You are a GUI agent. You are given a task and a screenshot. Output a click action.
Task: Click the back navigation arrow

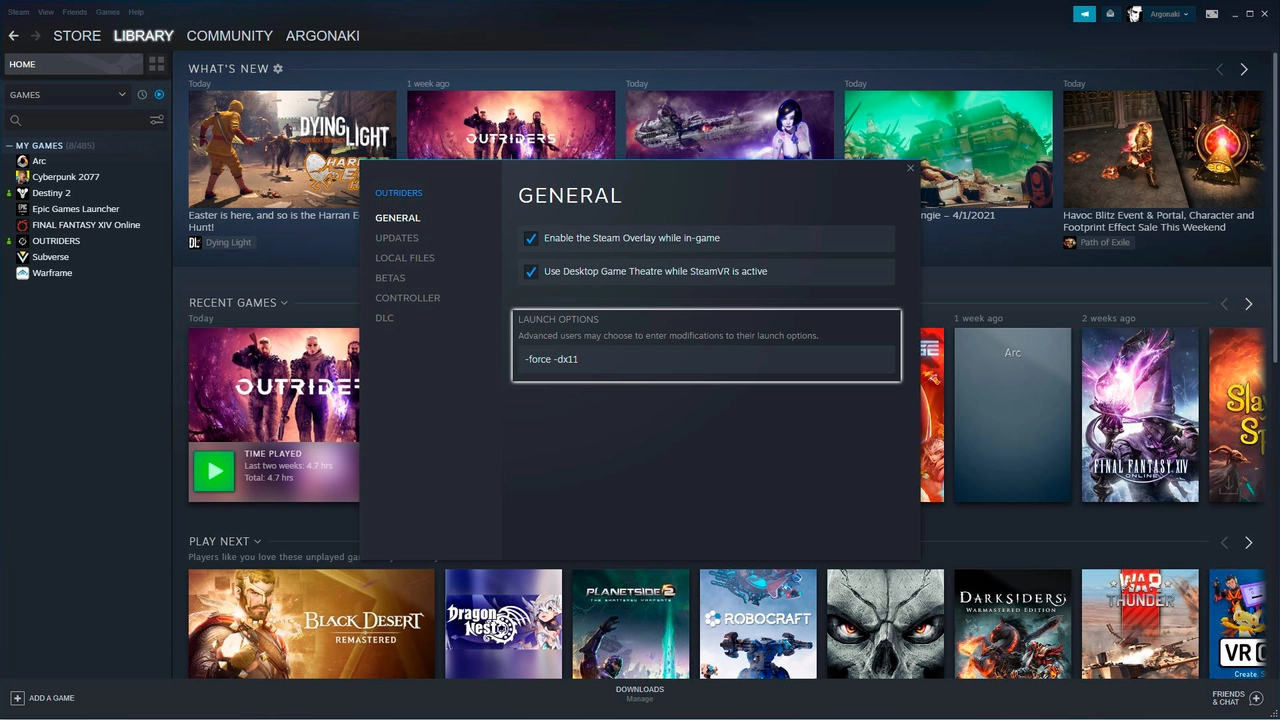[13, 36]
